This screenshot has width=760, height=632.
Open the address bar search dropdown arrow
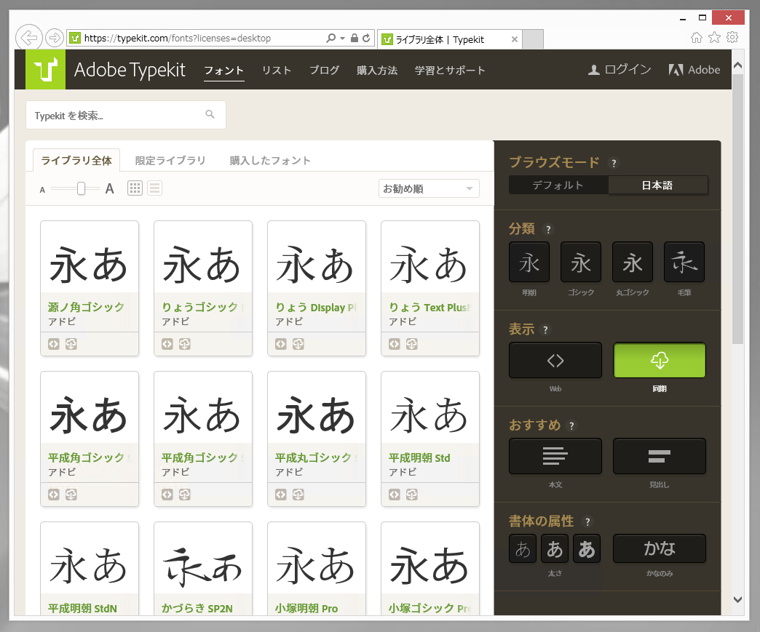tap(342, 38)
